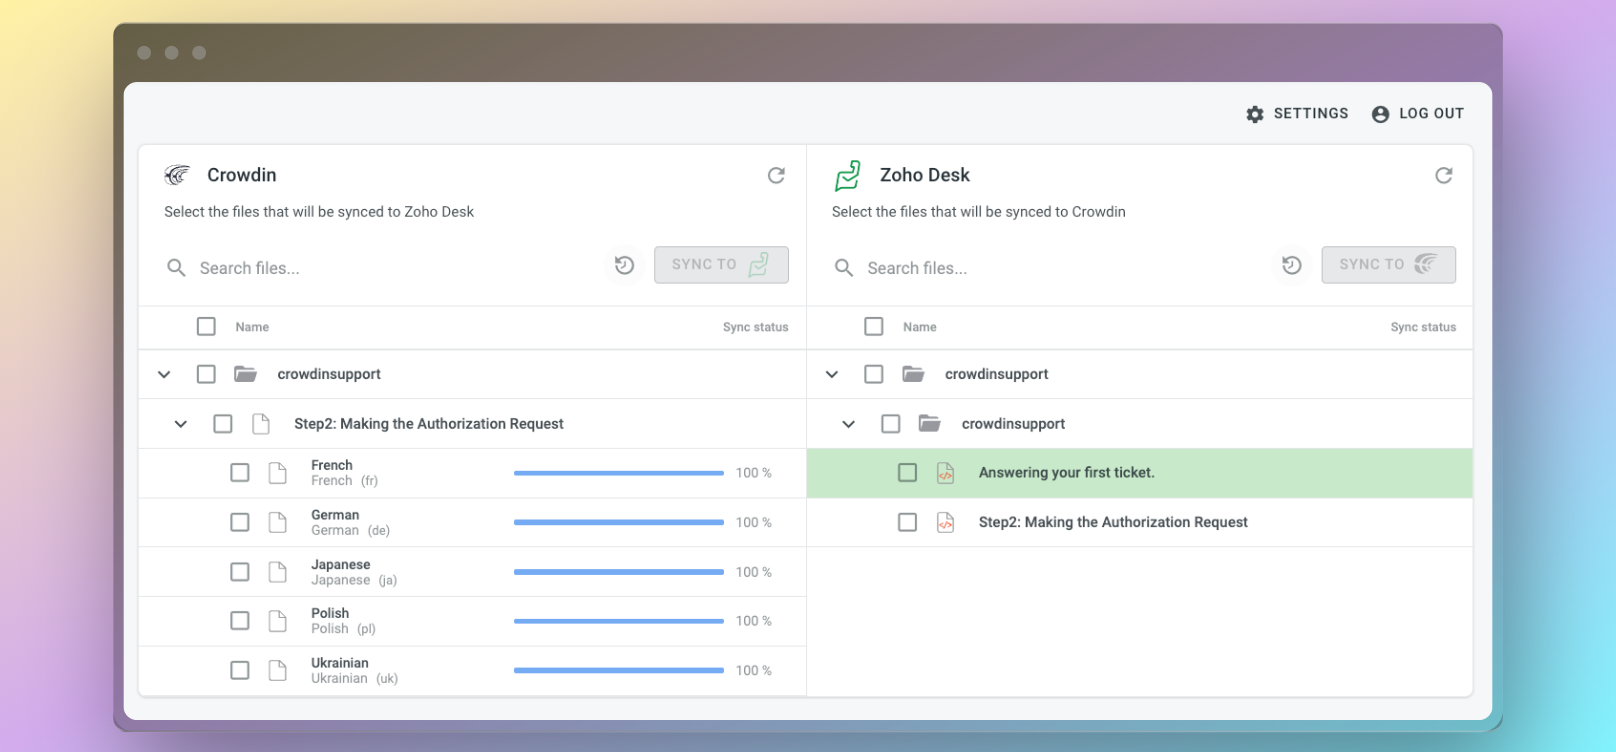Check the Polish translation checkbox
Screen dimensions: 1616x752
240,621
